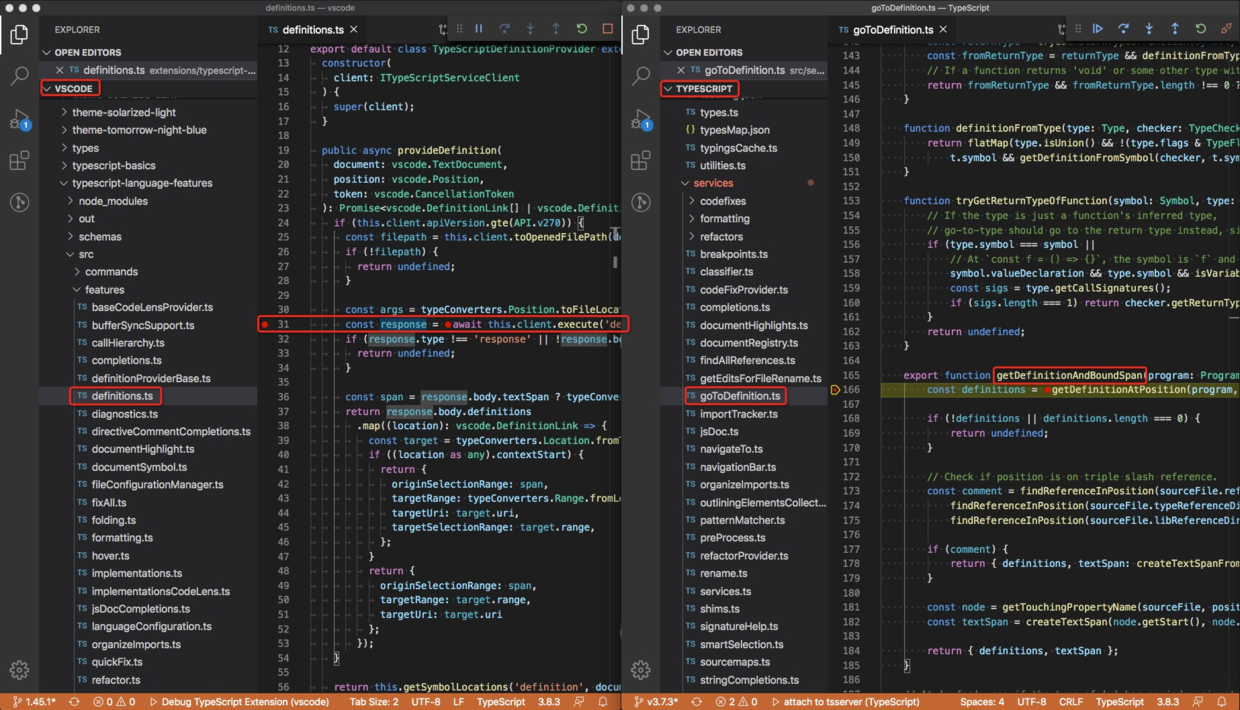The image size is (1240, 710).
Task: Click Debug TypeScript Extension (vscode) in status bar
Action: (239, 702)
